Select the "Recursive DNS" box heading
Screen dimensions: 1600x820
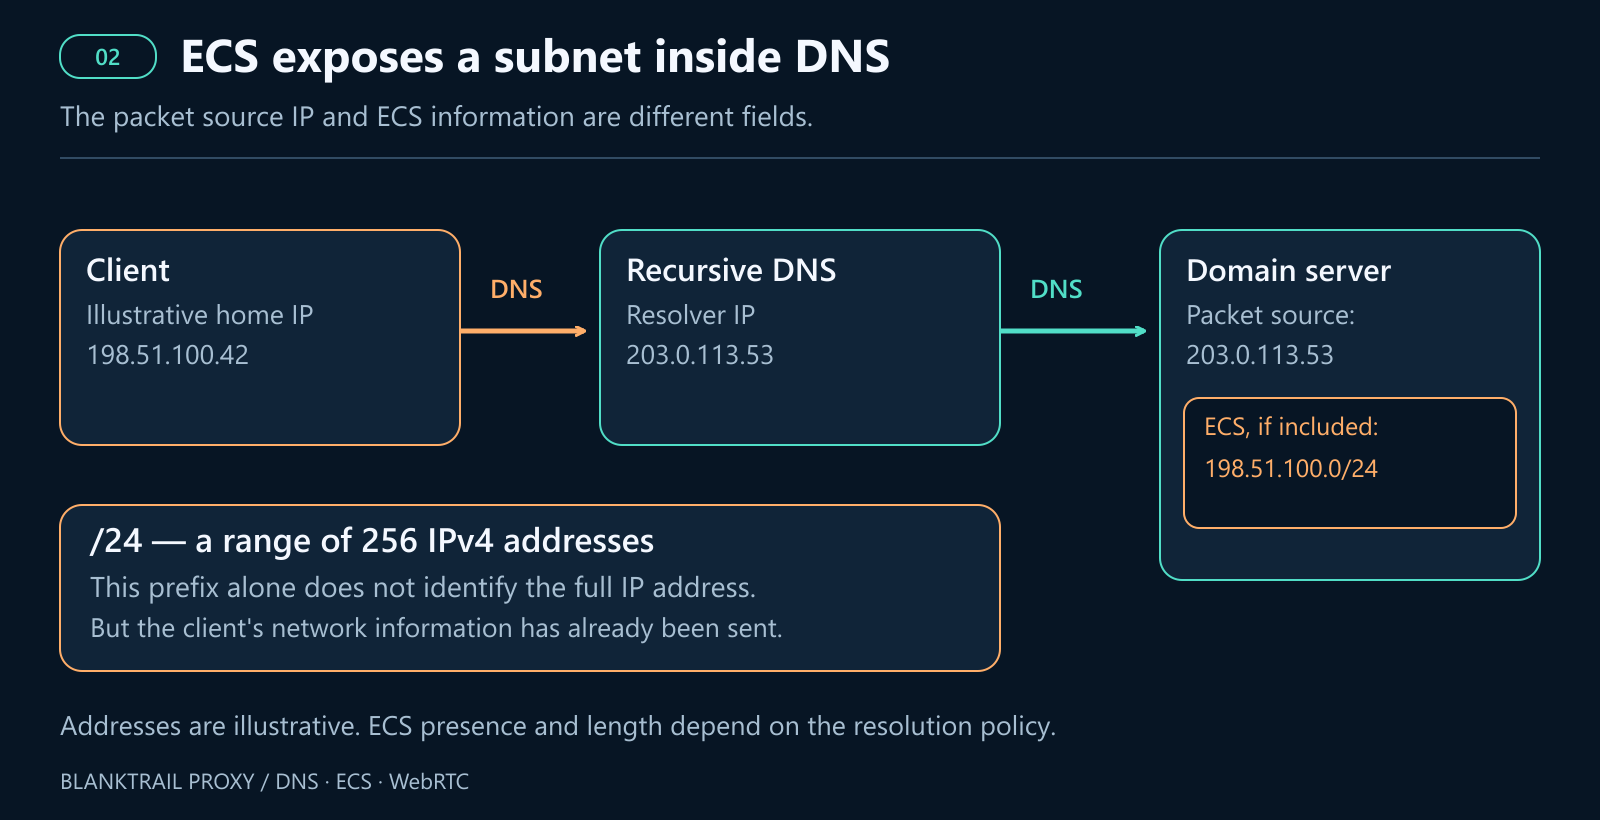point(731,270)
